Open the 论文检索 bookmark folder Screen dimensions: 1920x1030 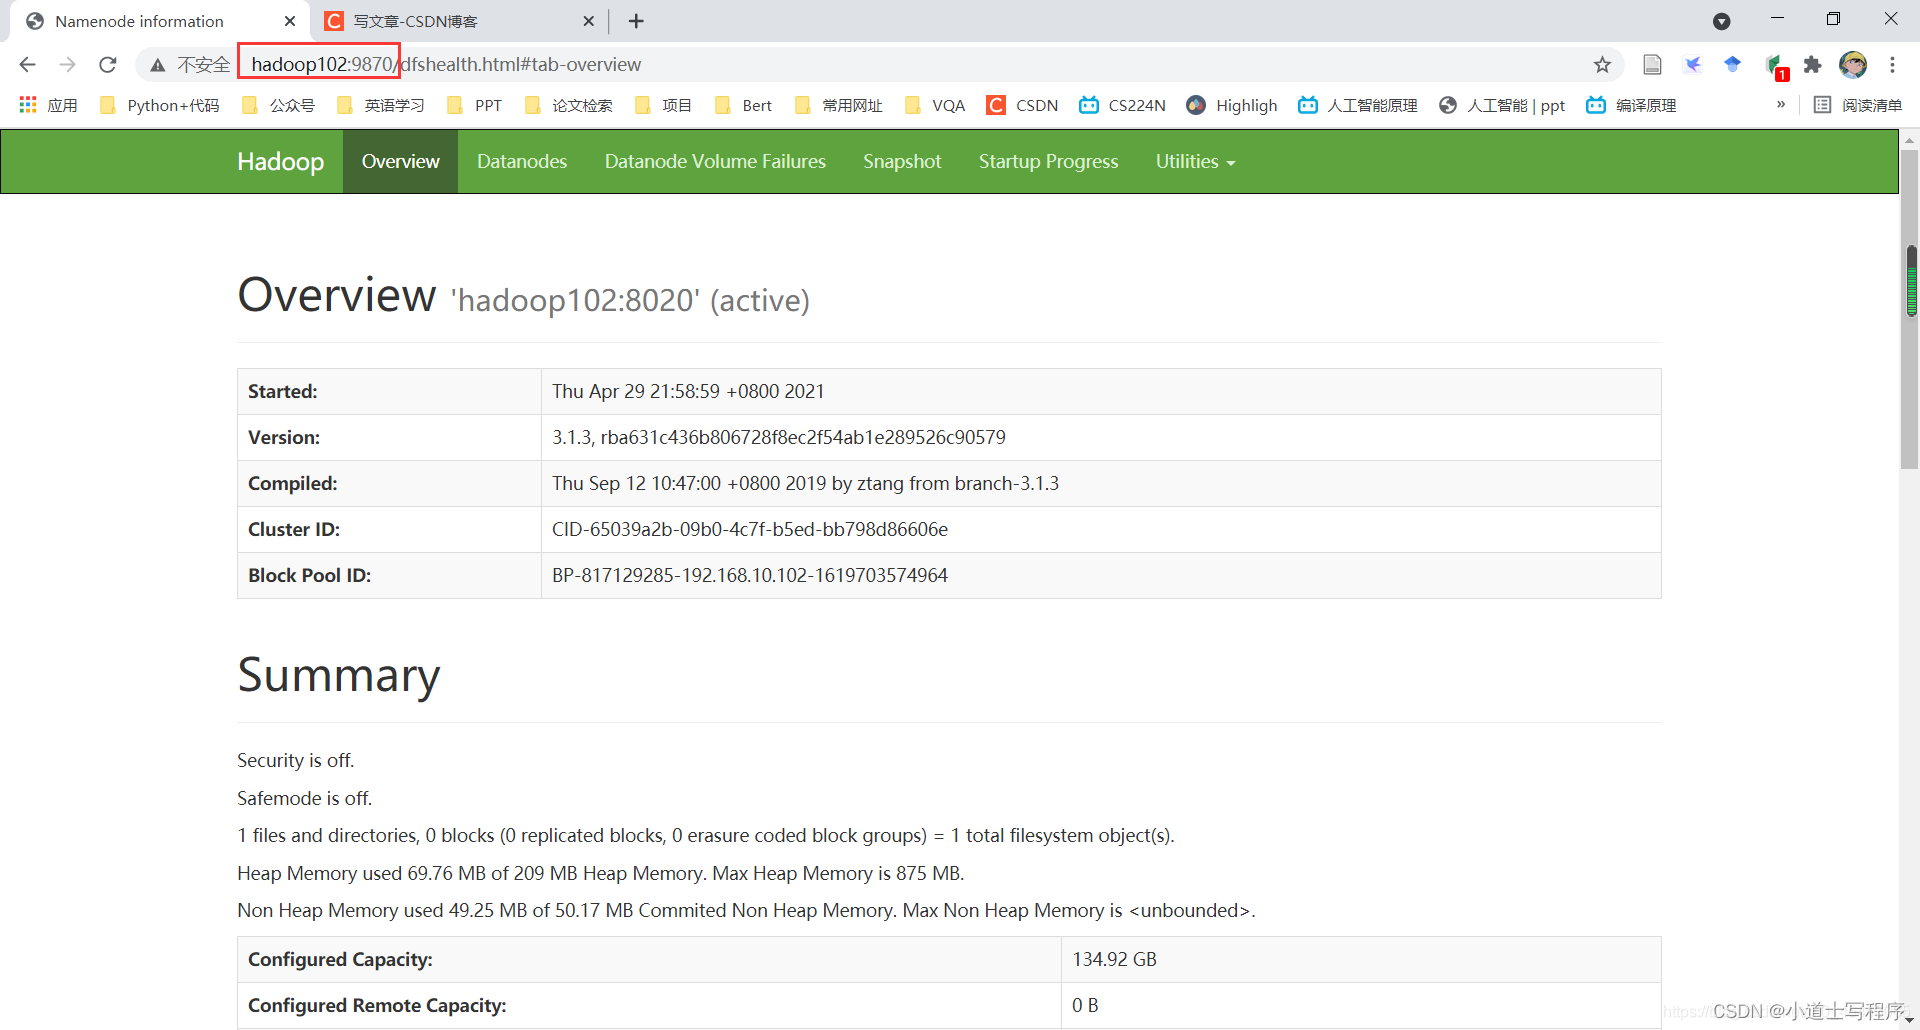[x=569, y=105]
